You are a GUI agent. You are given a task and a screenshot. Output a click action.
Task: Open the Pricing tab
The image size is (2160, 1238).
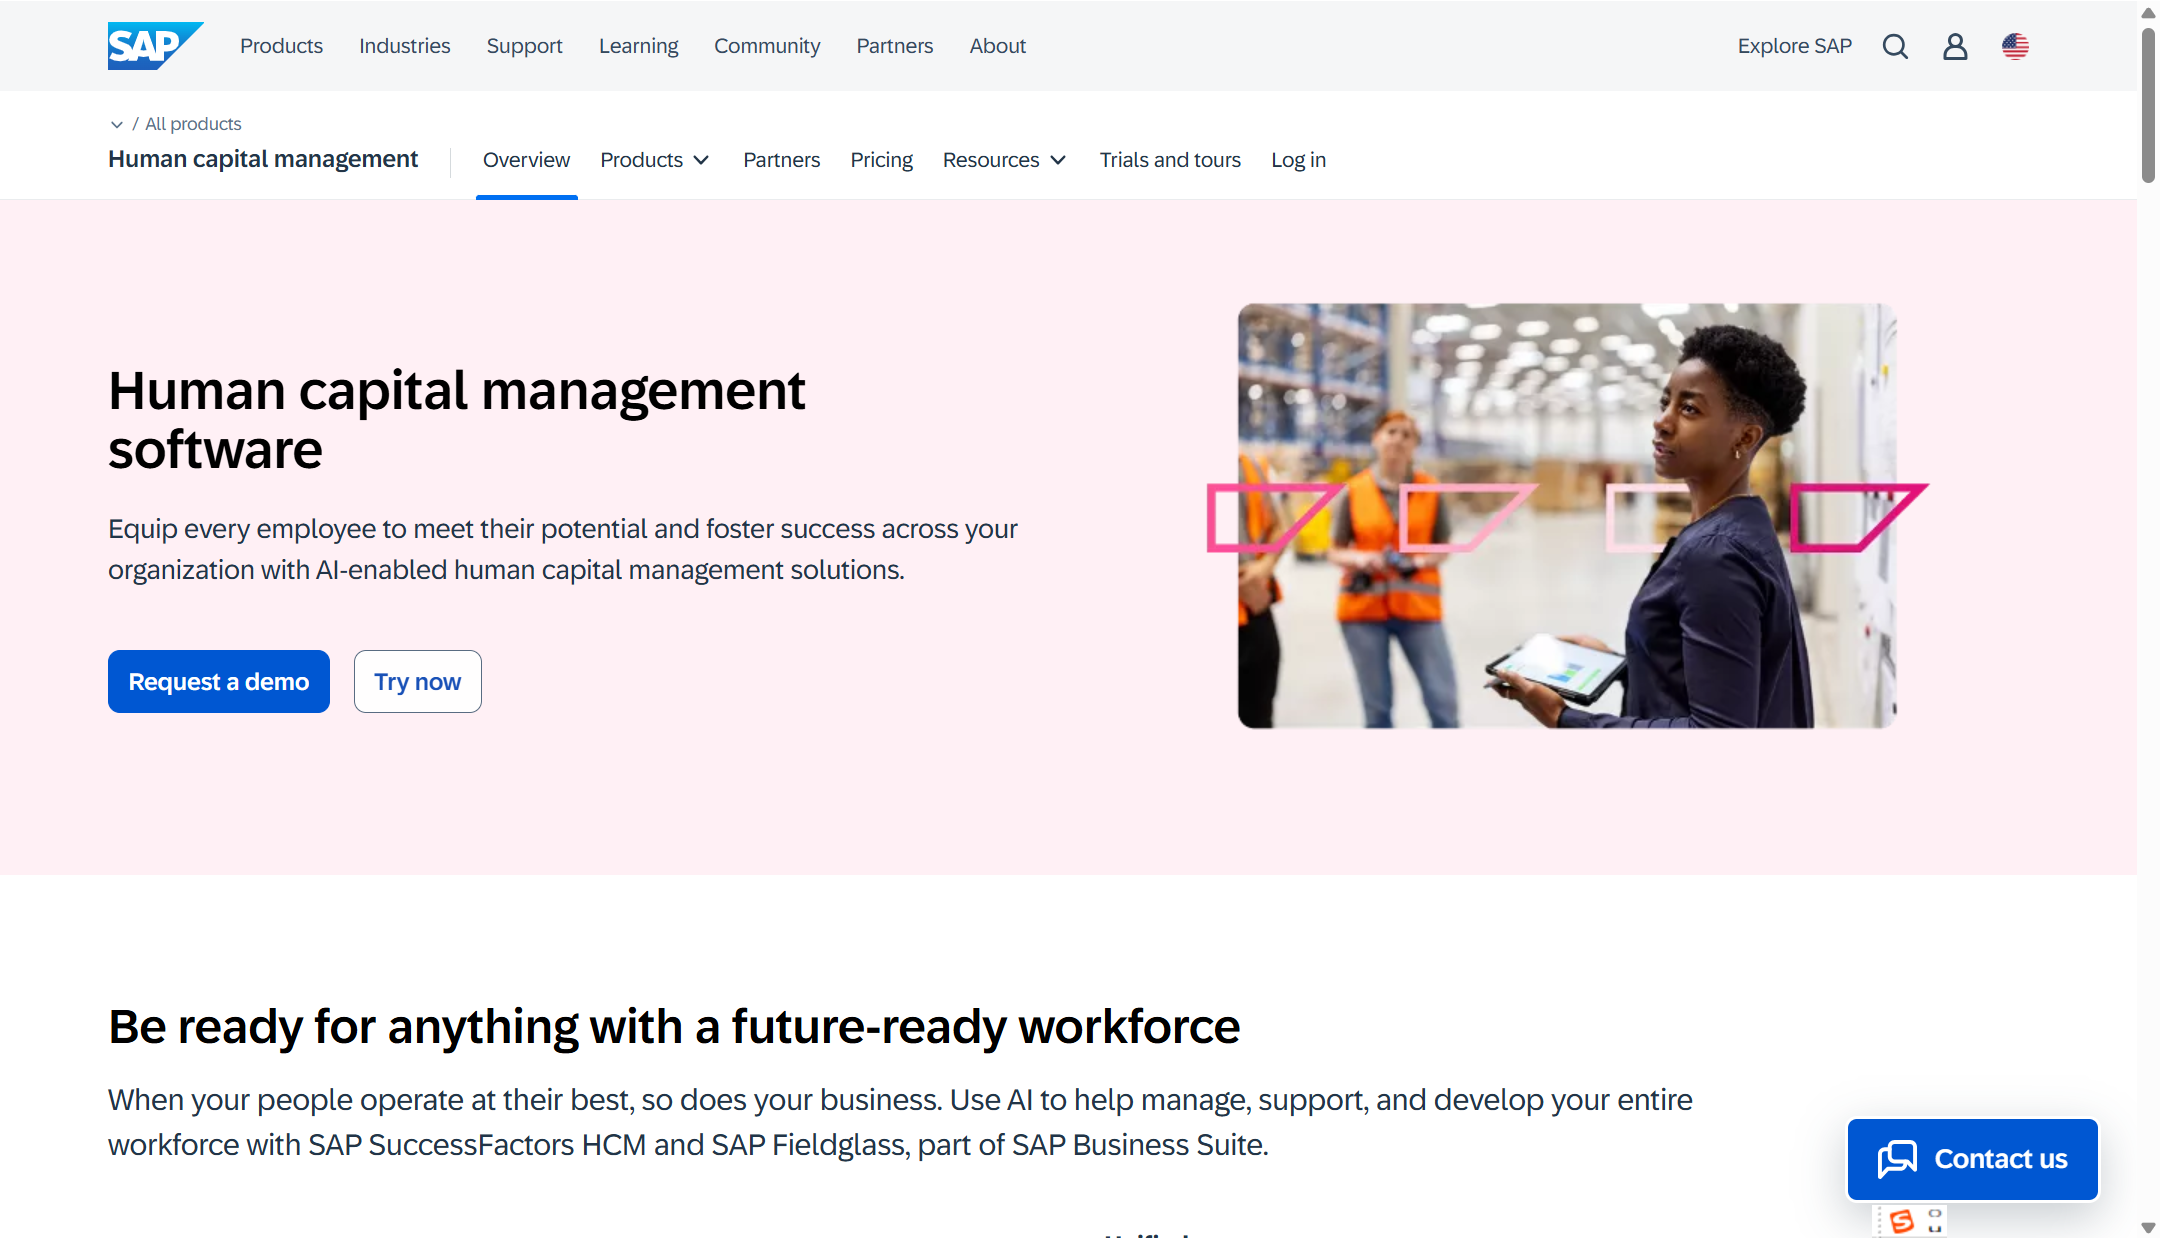881,160
